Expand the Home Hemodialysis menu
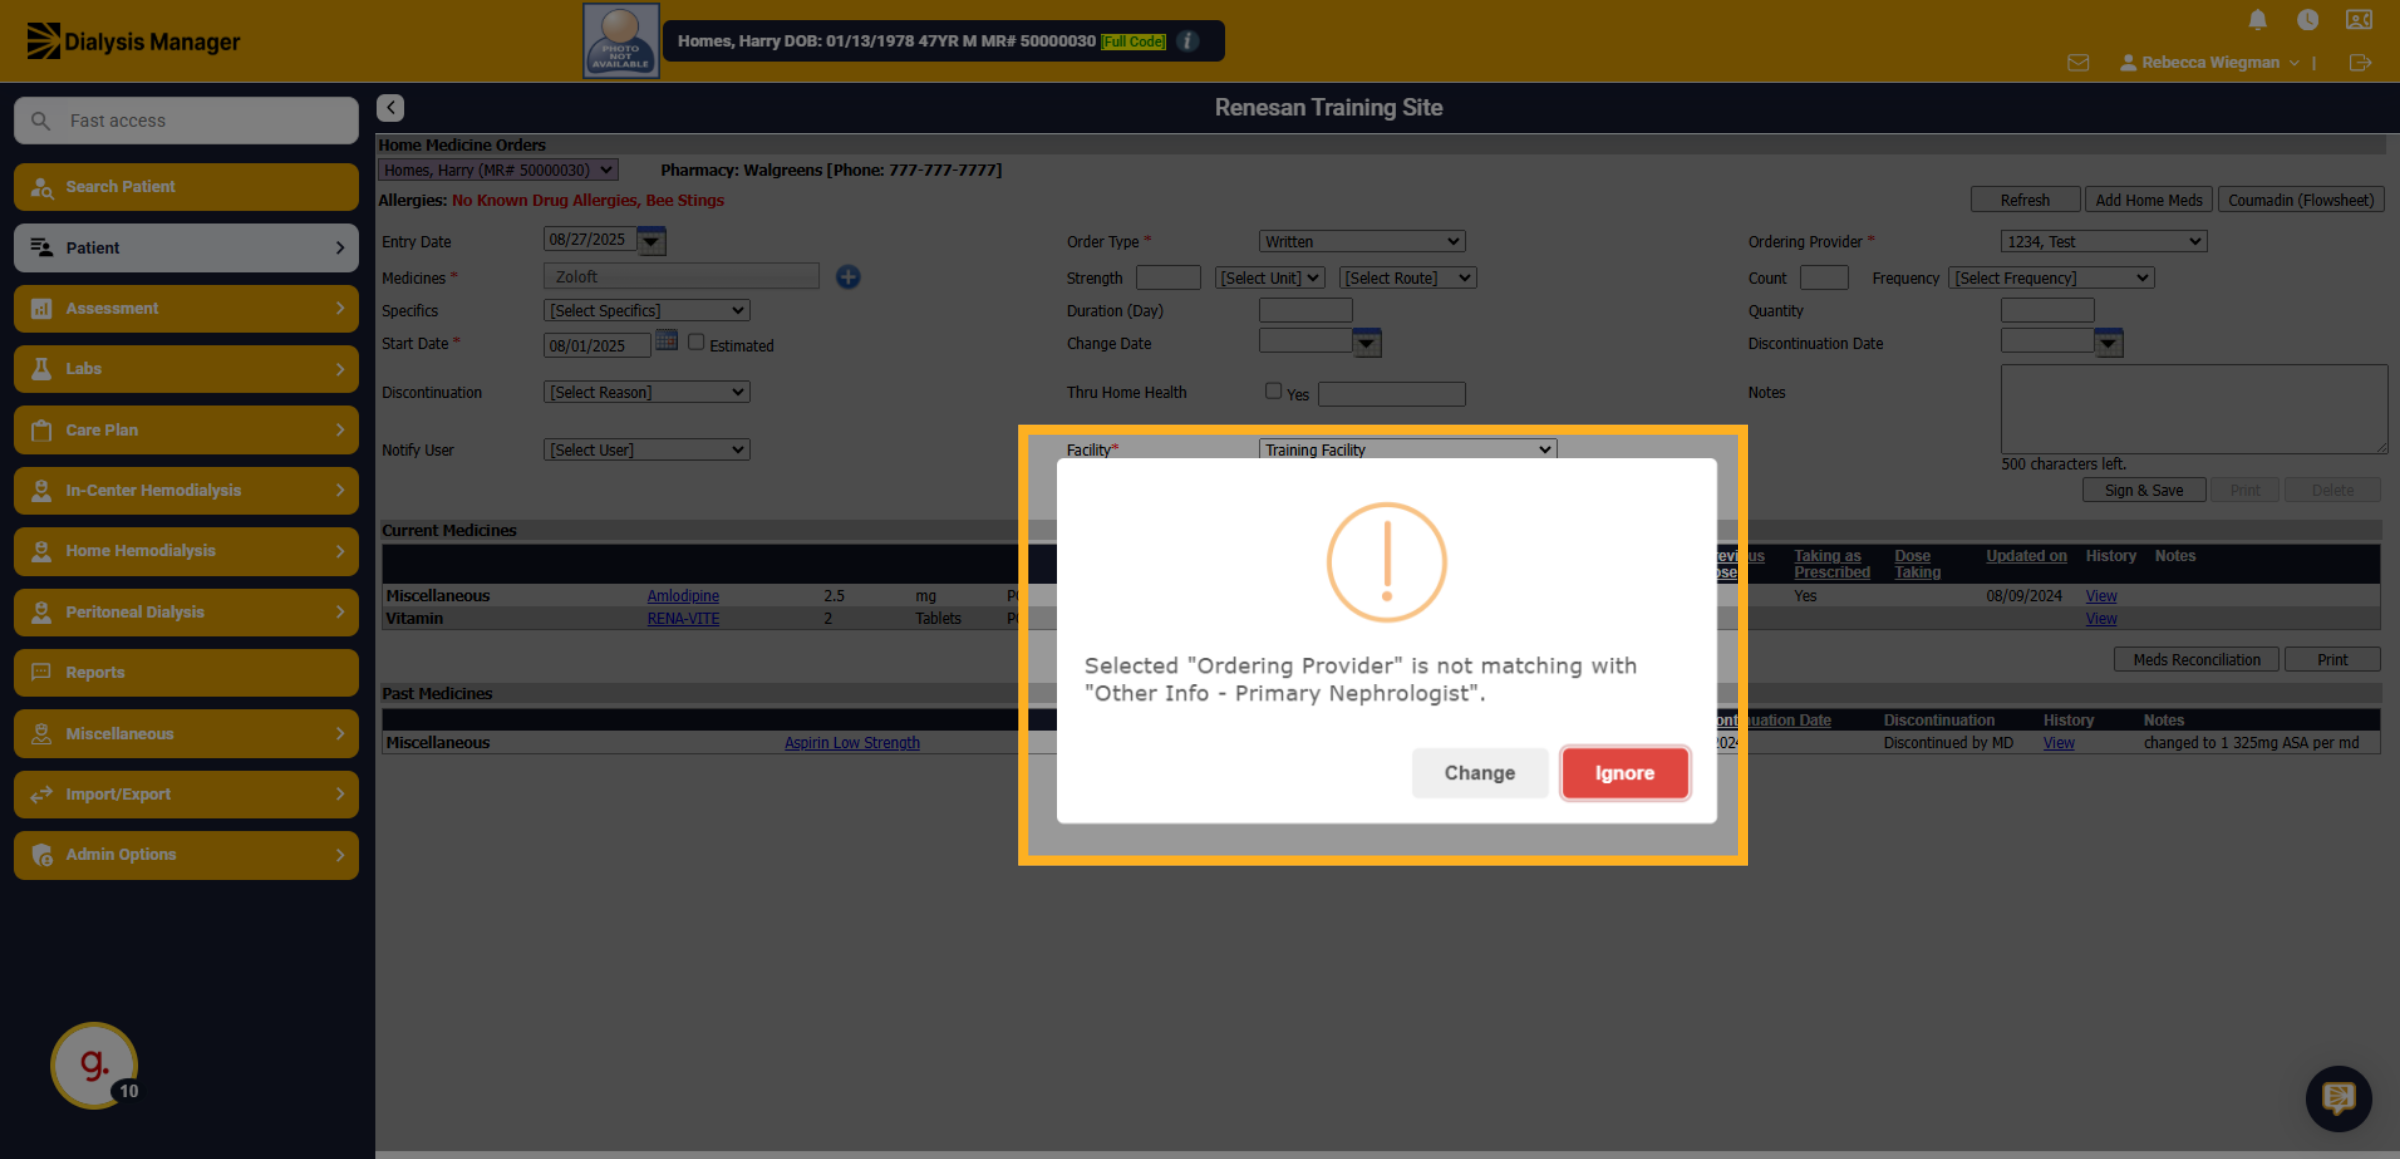Viewport: 2400px width, 1159px height. tap(186, 551)
